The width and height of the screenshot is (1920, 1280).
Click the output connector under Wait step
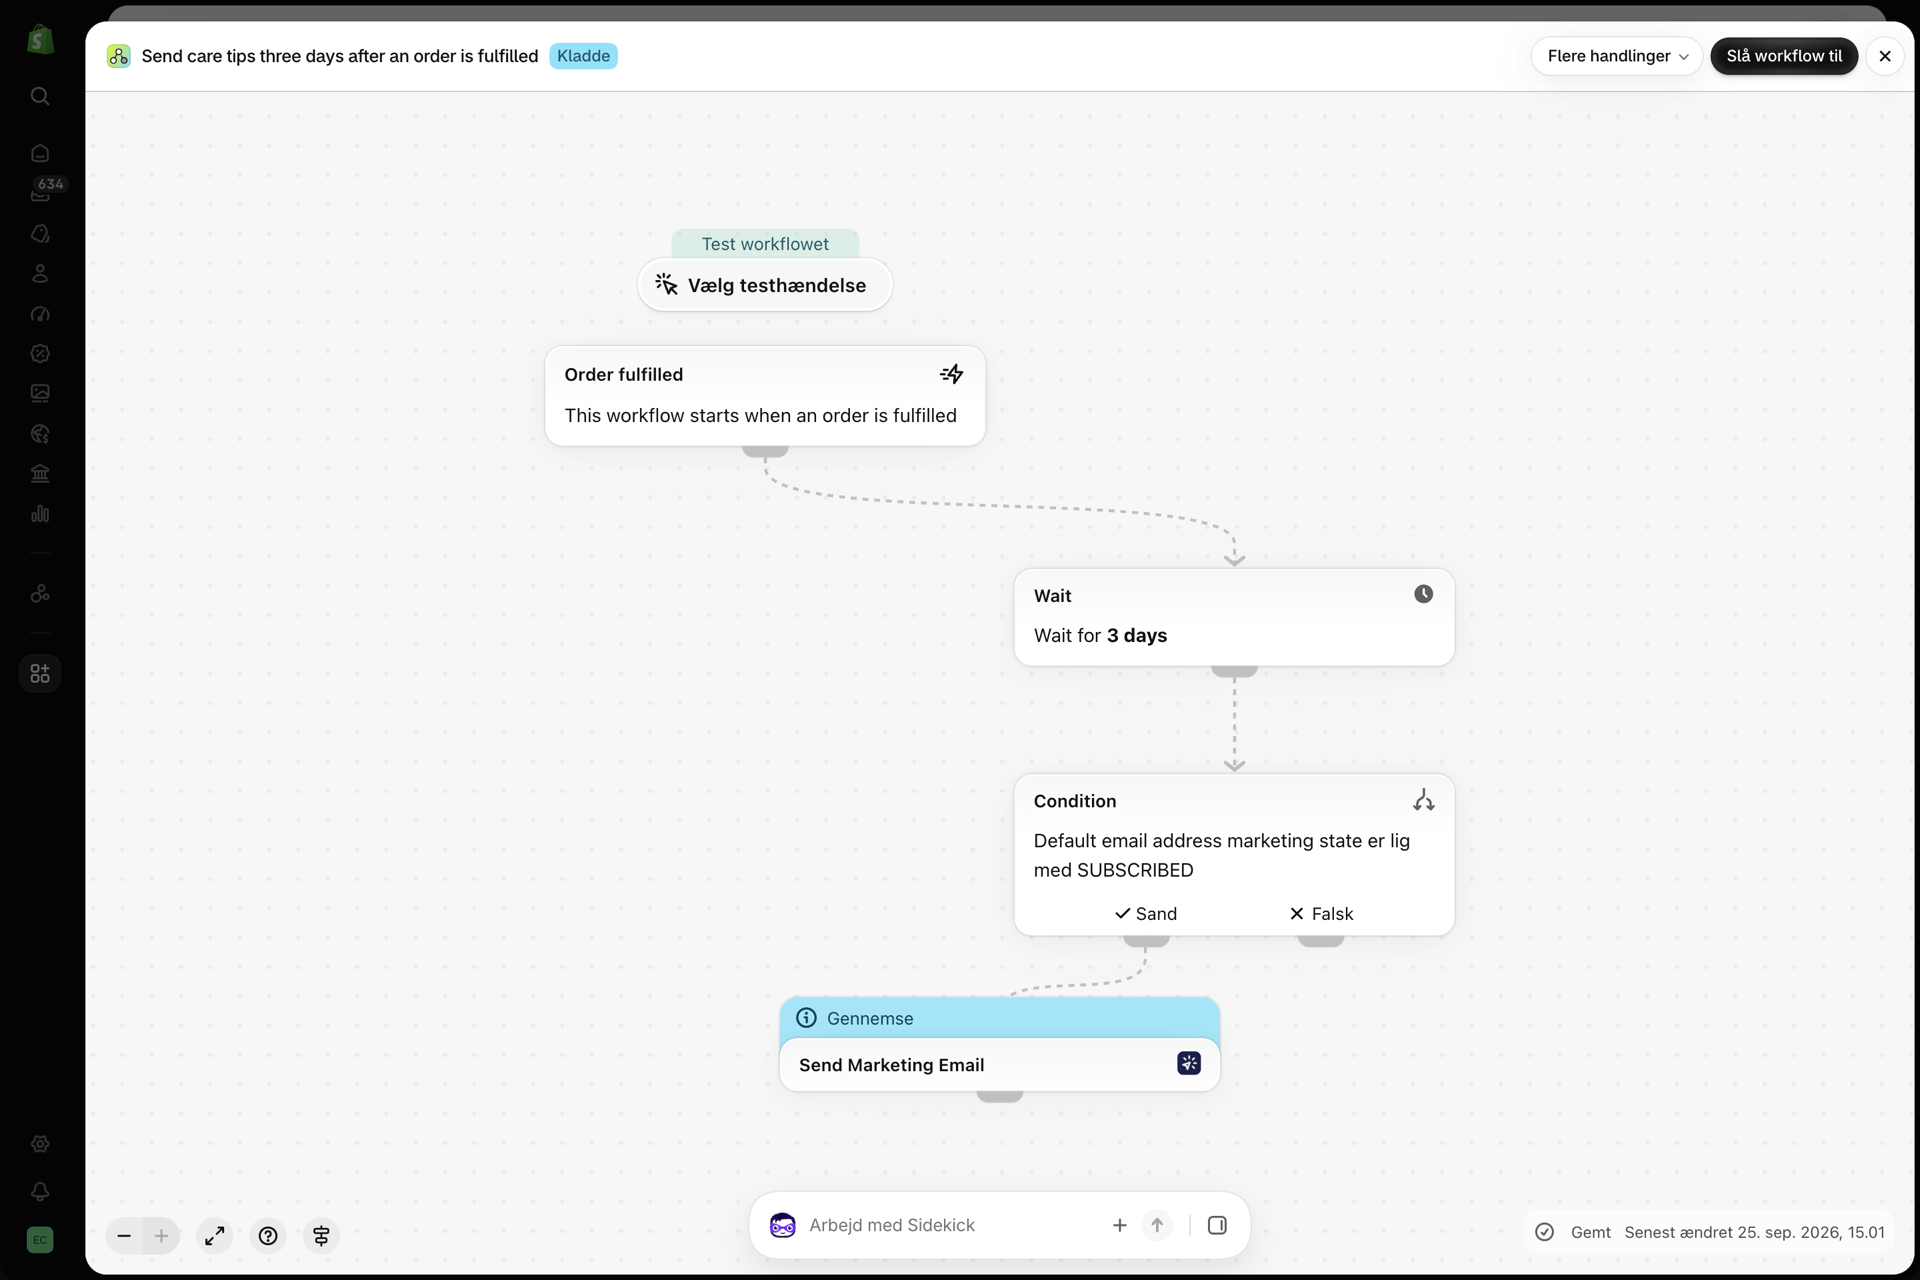1234,671
